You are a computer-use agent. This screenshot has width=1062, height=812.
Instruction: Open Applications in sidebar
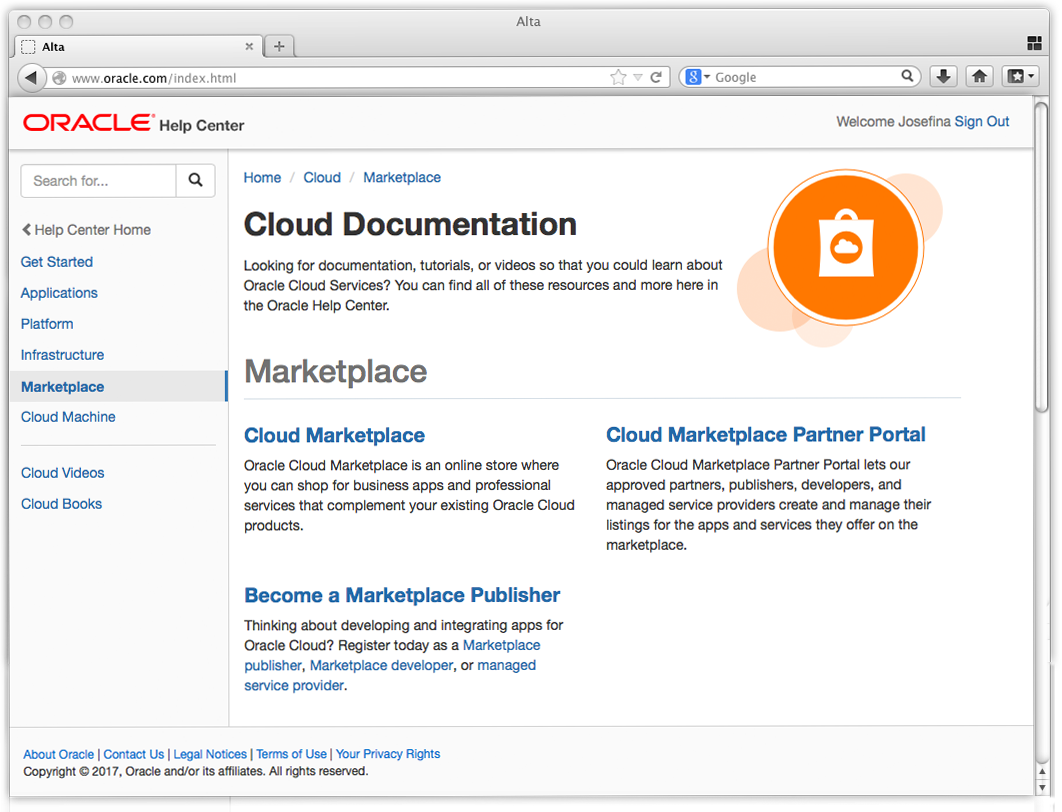(59, 293)
